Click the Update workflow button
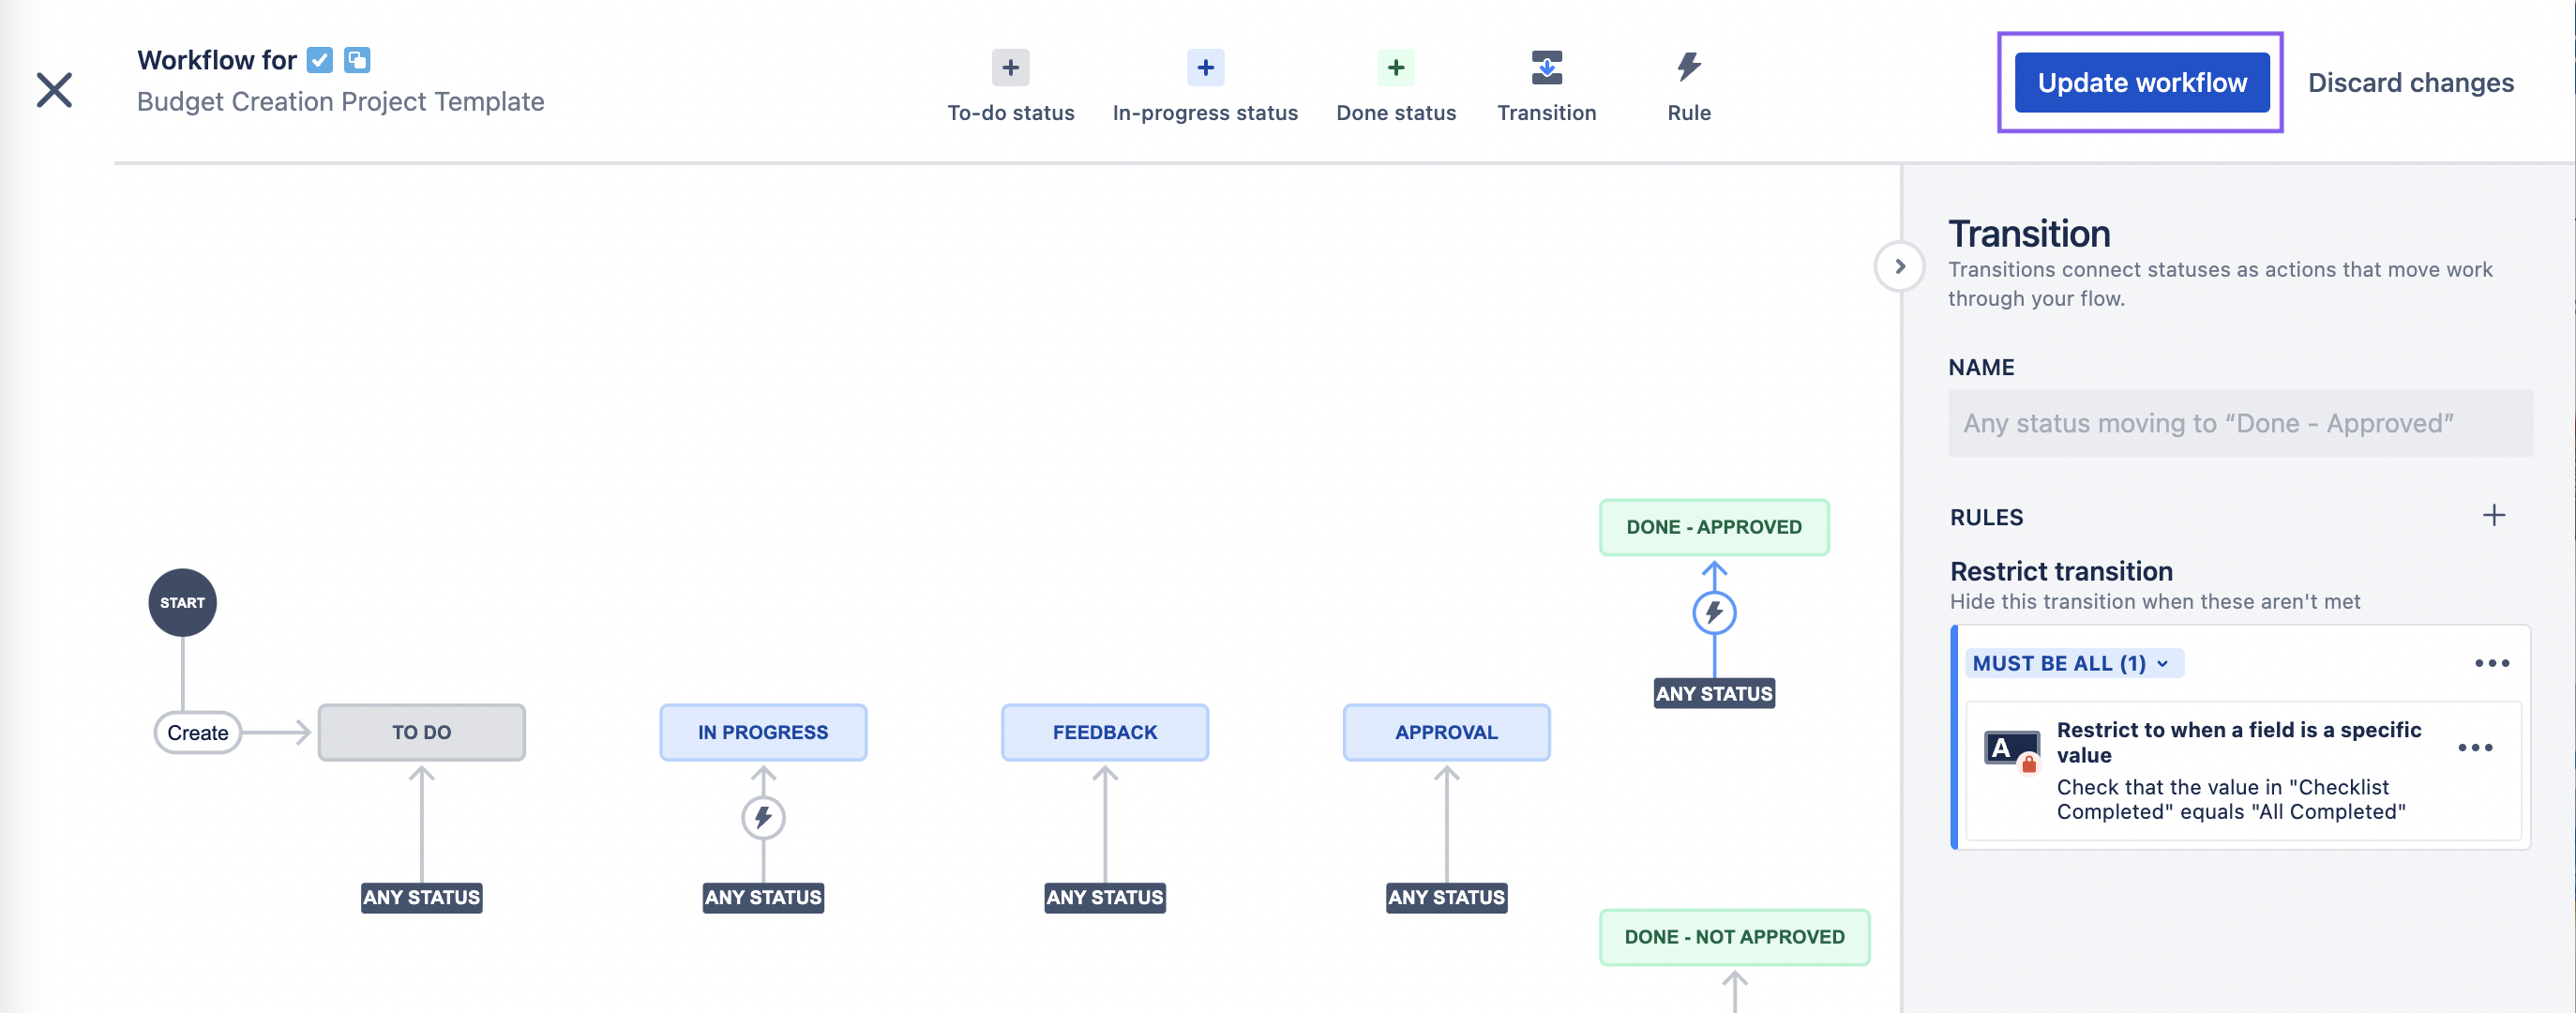The height and width of the screenshot is (1013, 2576). tap(2141, 83)
